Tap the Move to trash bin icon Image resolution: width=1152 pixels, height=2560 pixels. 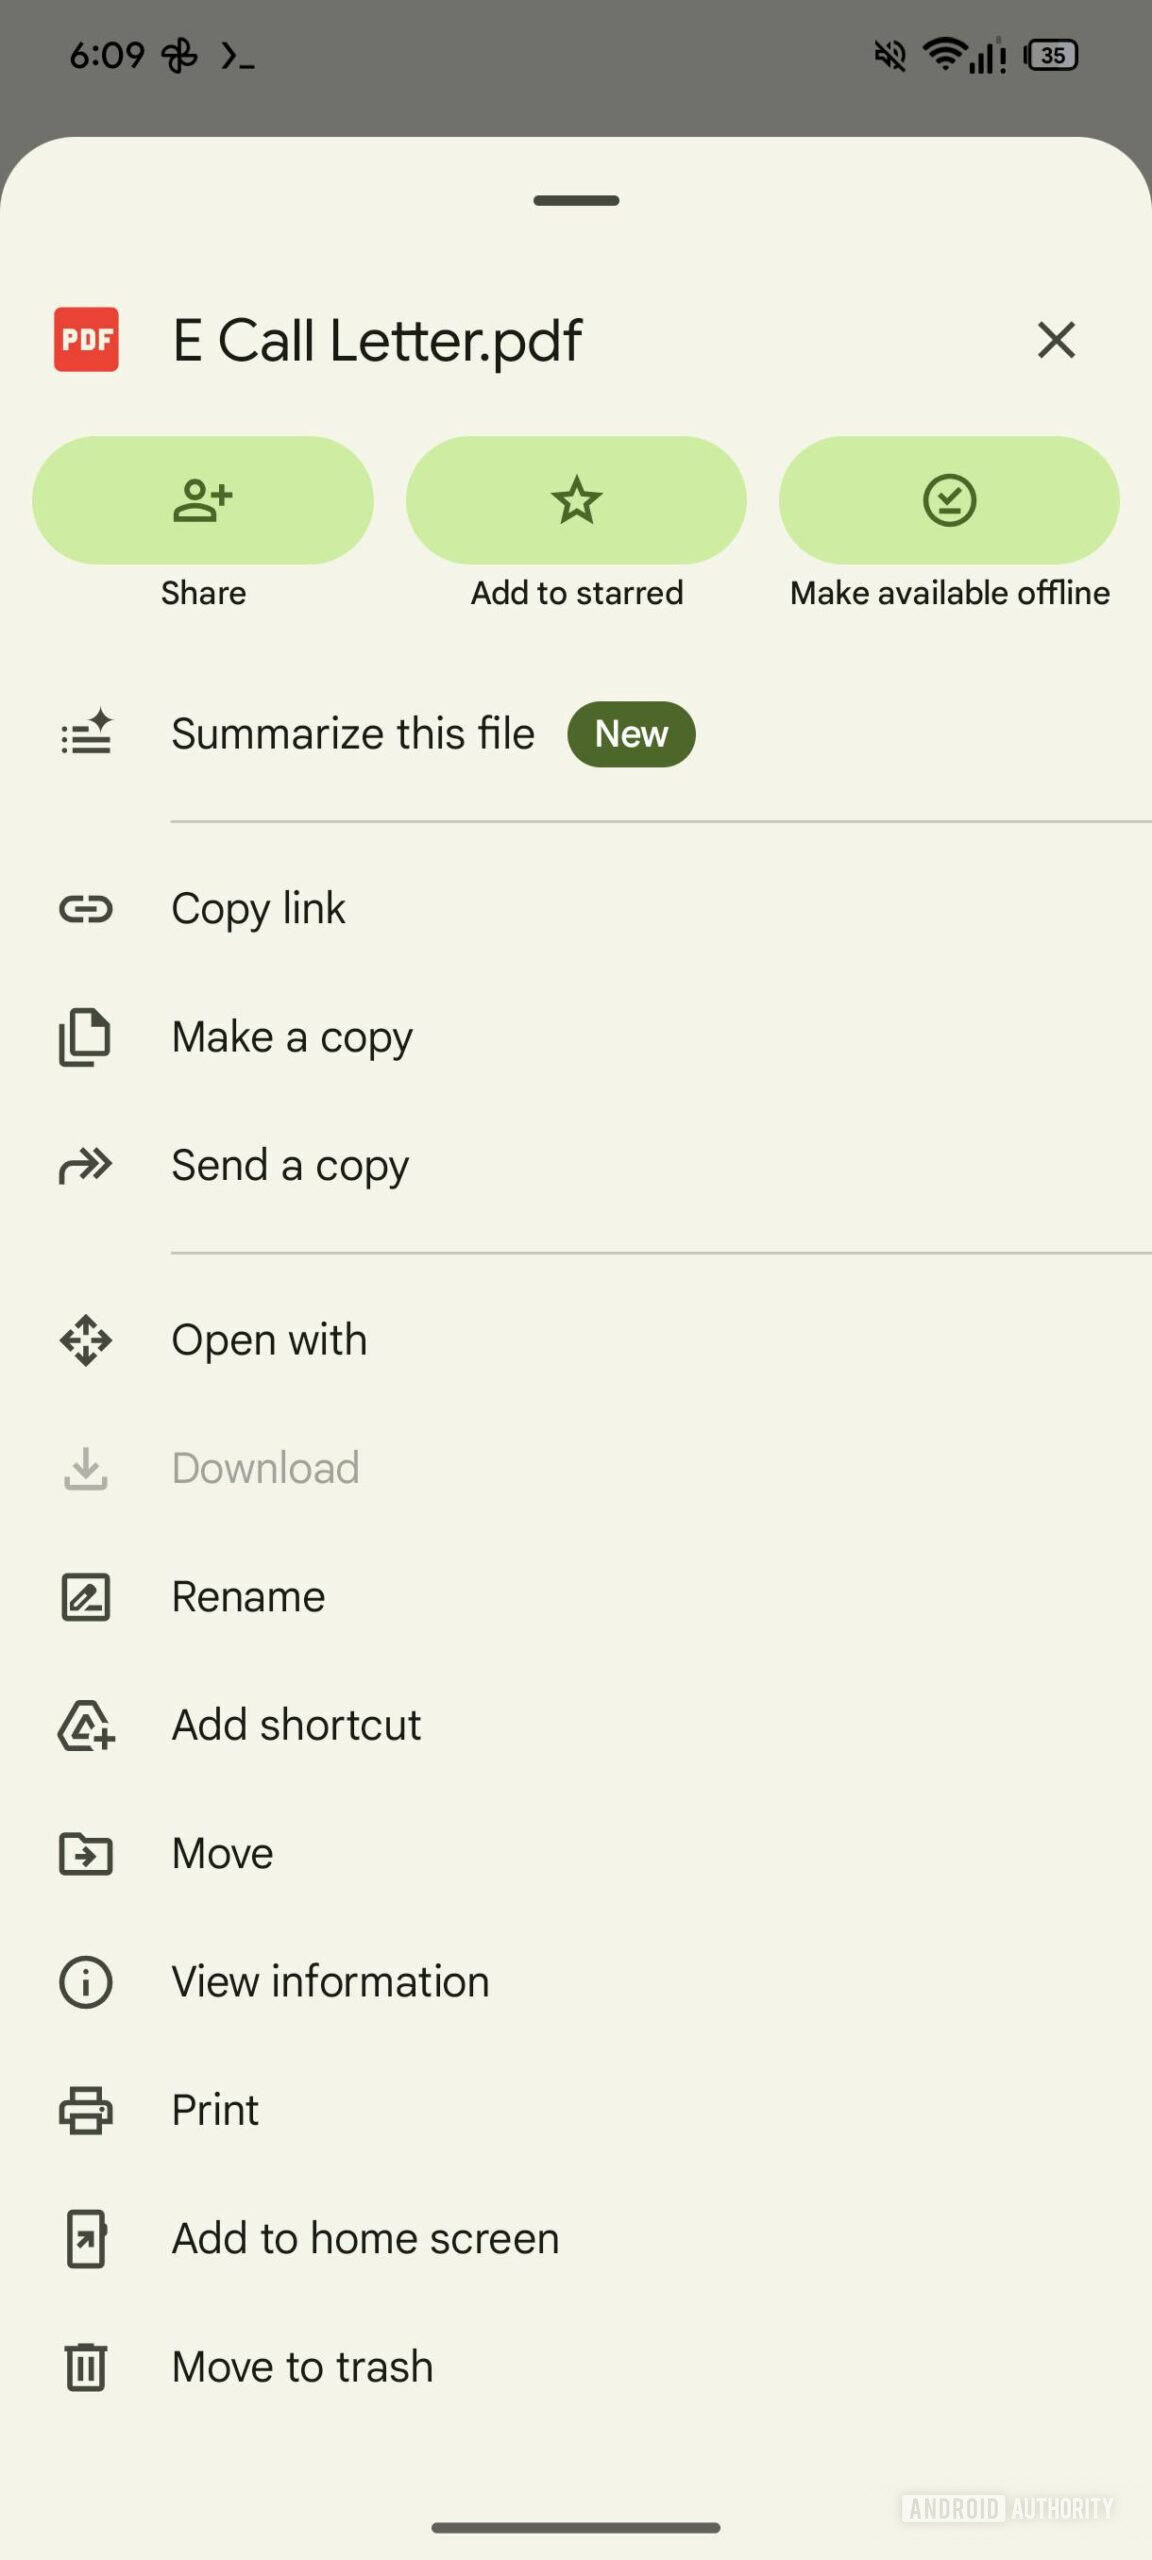click(x=86, y=2367)
